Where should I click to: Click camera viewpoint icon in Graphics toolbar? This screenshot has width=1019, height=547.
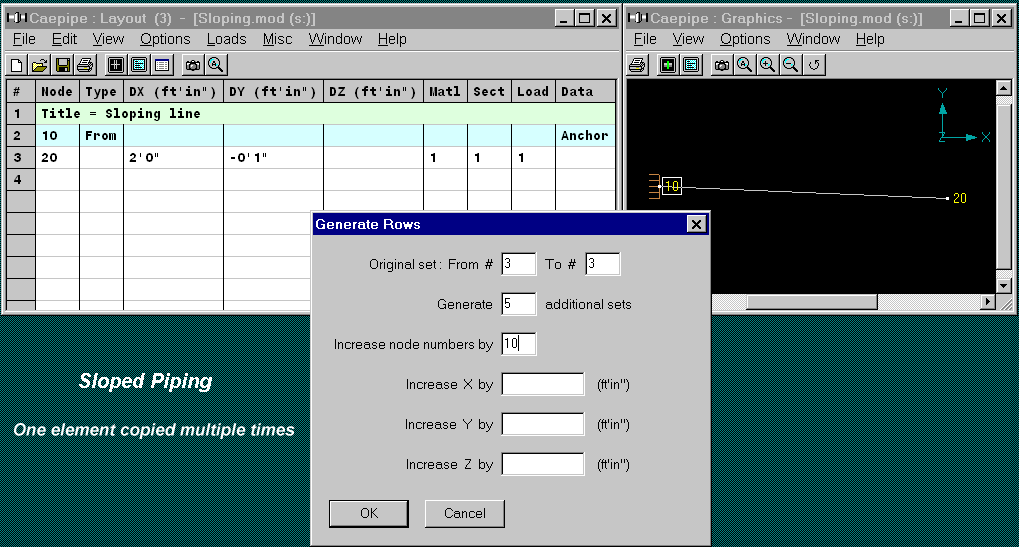click(x=721, y=65)
